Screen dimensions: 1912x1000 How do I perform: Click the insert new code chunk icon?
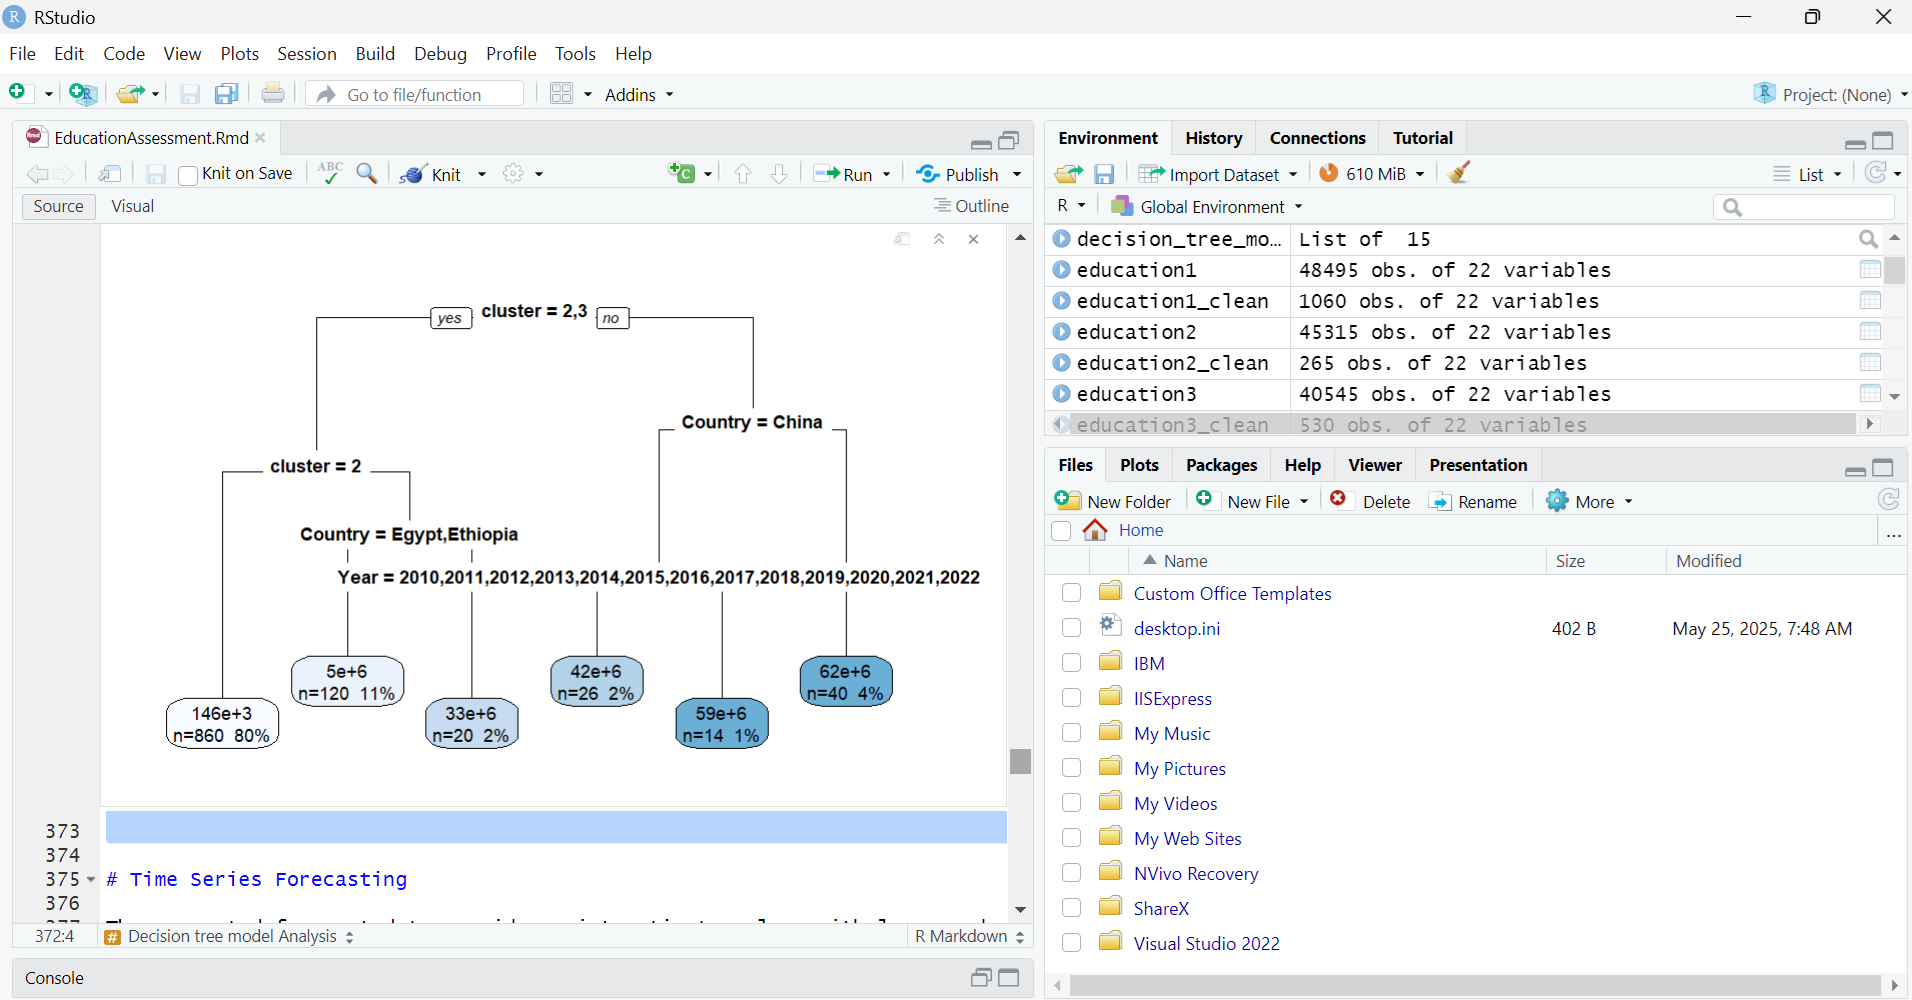click(682, 173)
